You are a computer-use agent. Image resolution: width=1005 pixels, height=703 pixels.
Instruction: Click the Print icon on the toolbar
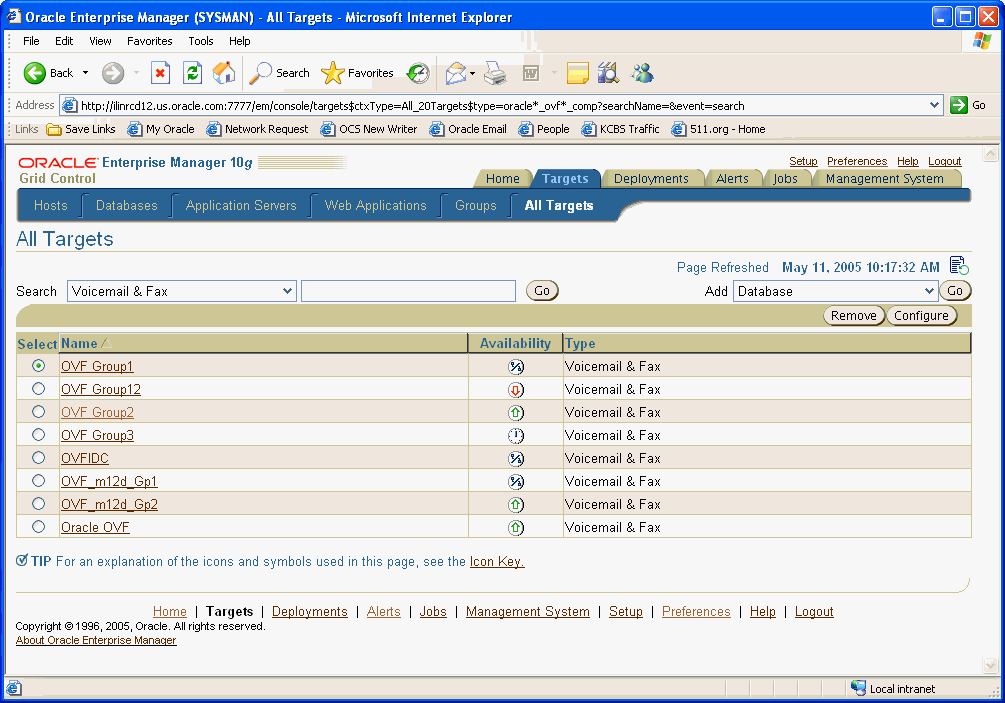(495, 73)
